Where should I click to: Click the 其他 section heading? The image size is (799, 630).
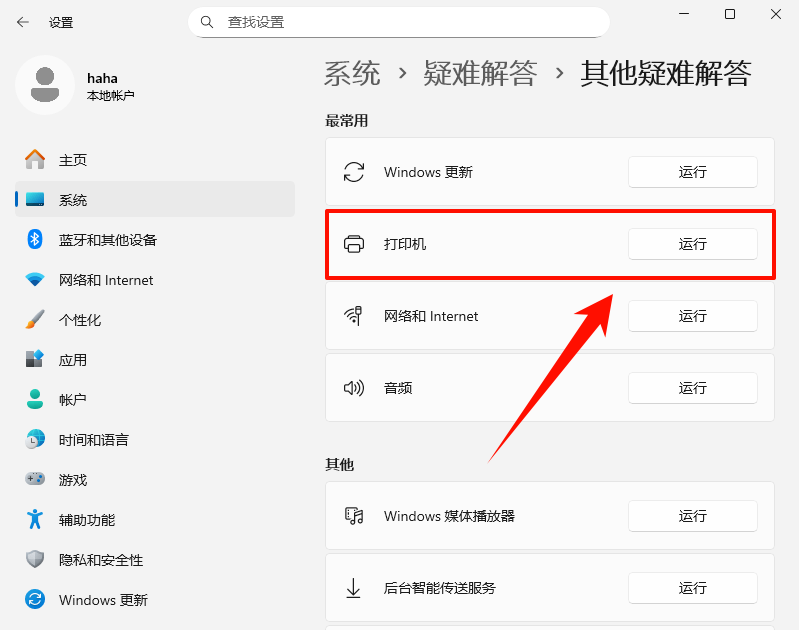(339, 464)
